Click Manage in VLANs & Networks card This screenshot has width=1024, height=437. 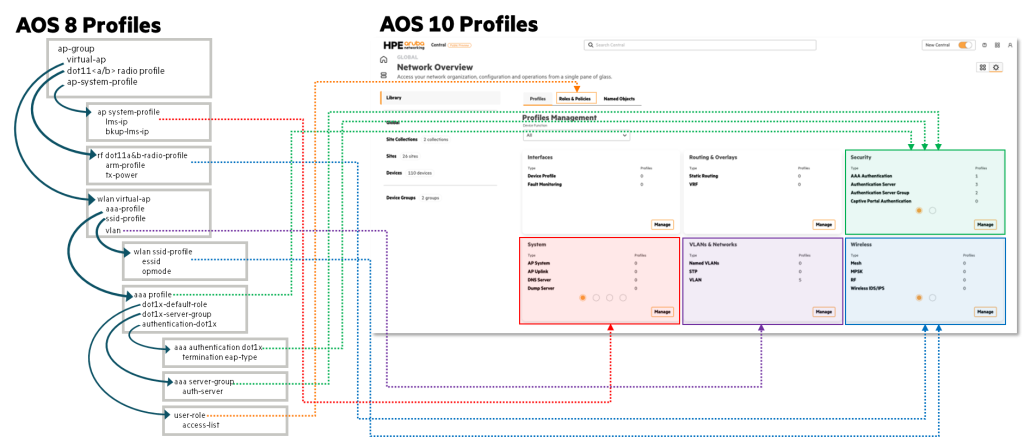point(824,312)
